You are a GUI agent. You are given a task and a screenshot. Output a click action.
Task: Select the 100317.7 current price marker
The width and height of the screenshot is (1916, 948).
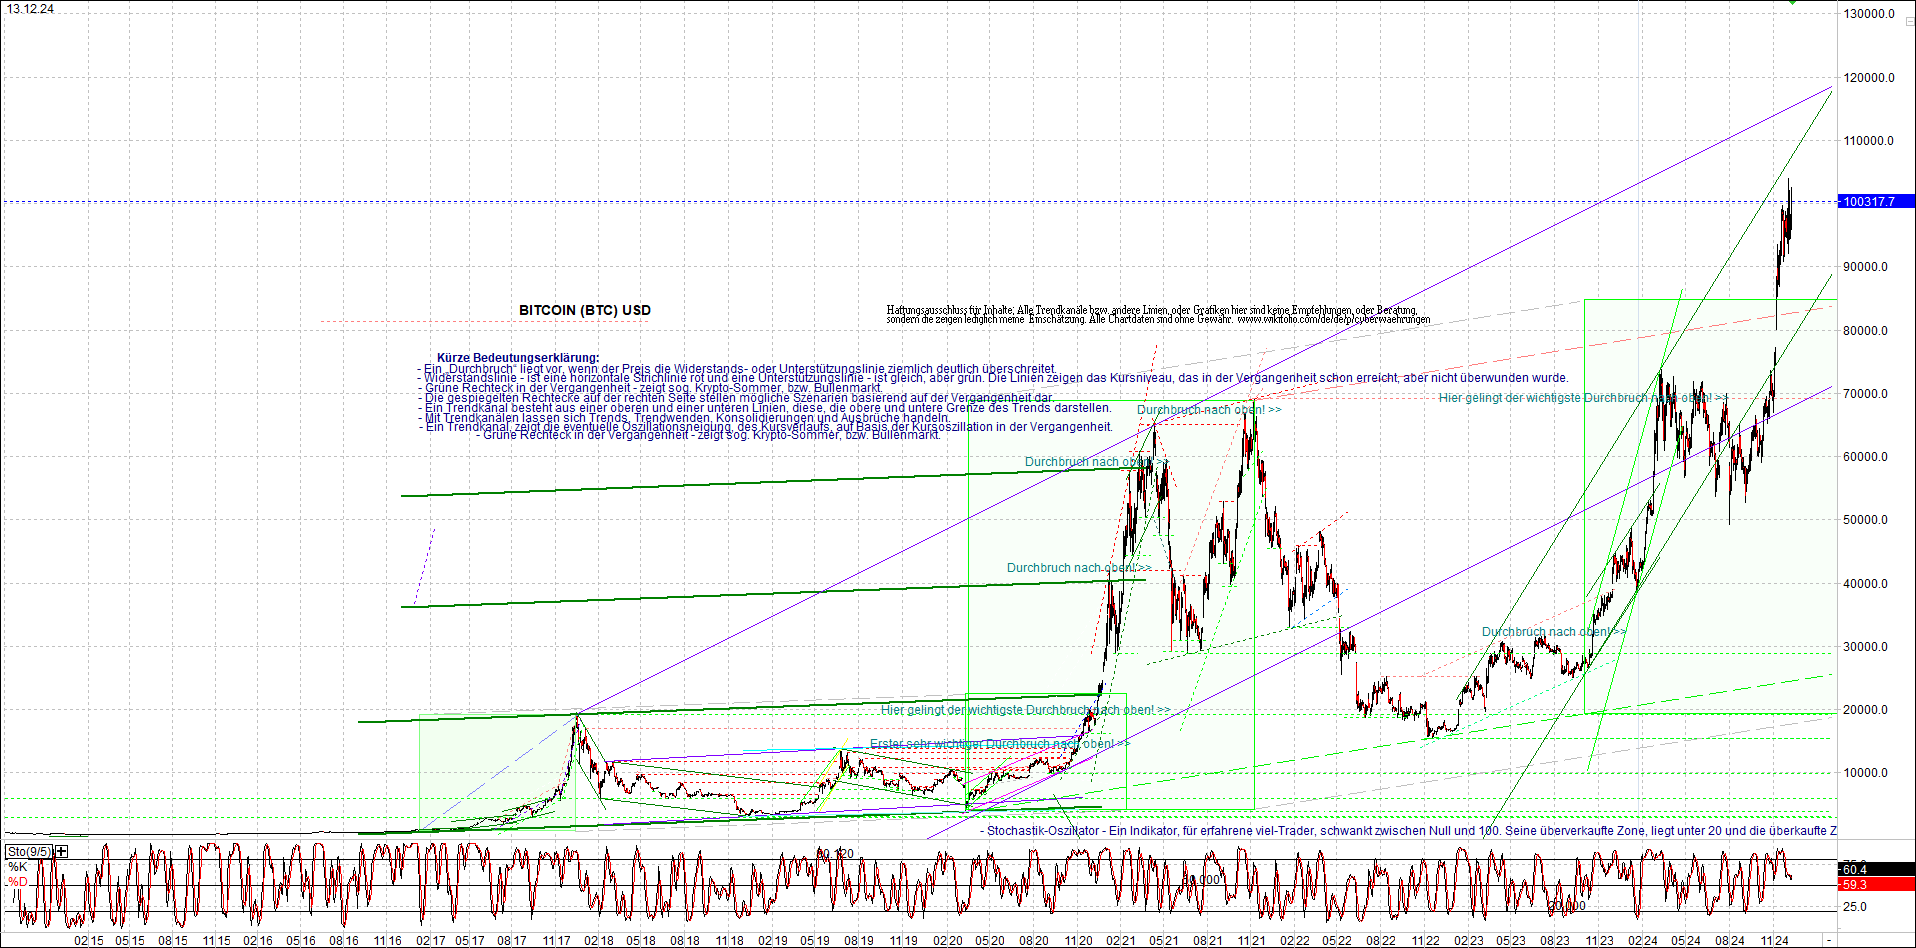click(1876, 201)
